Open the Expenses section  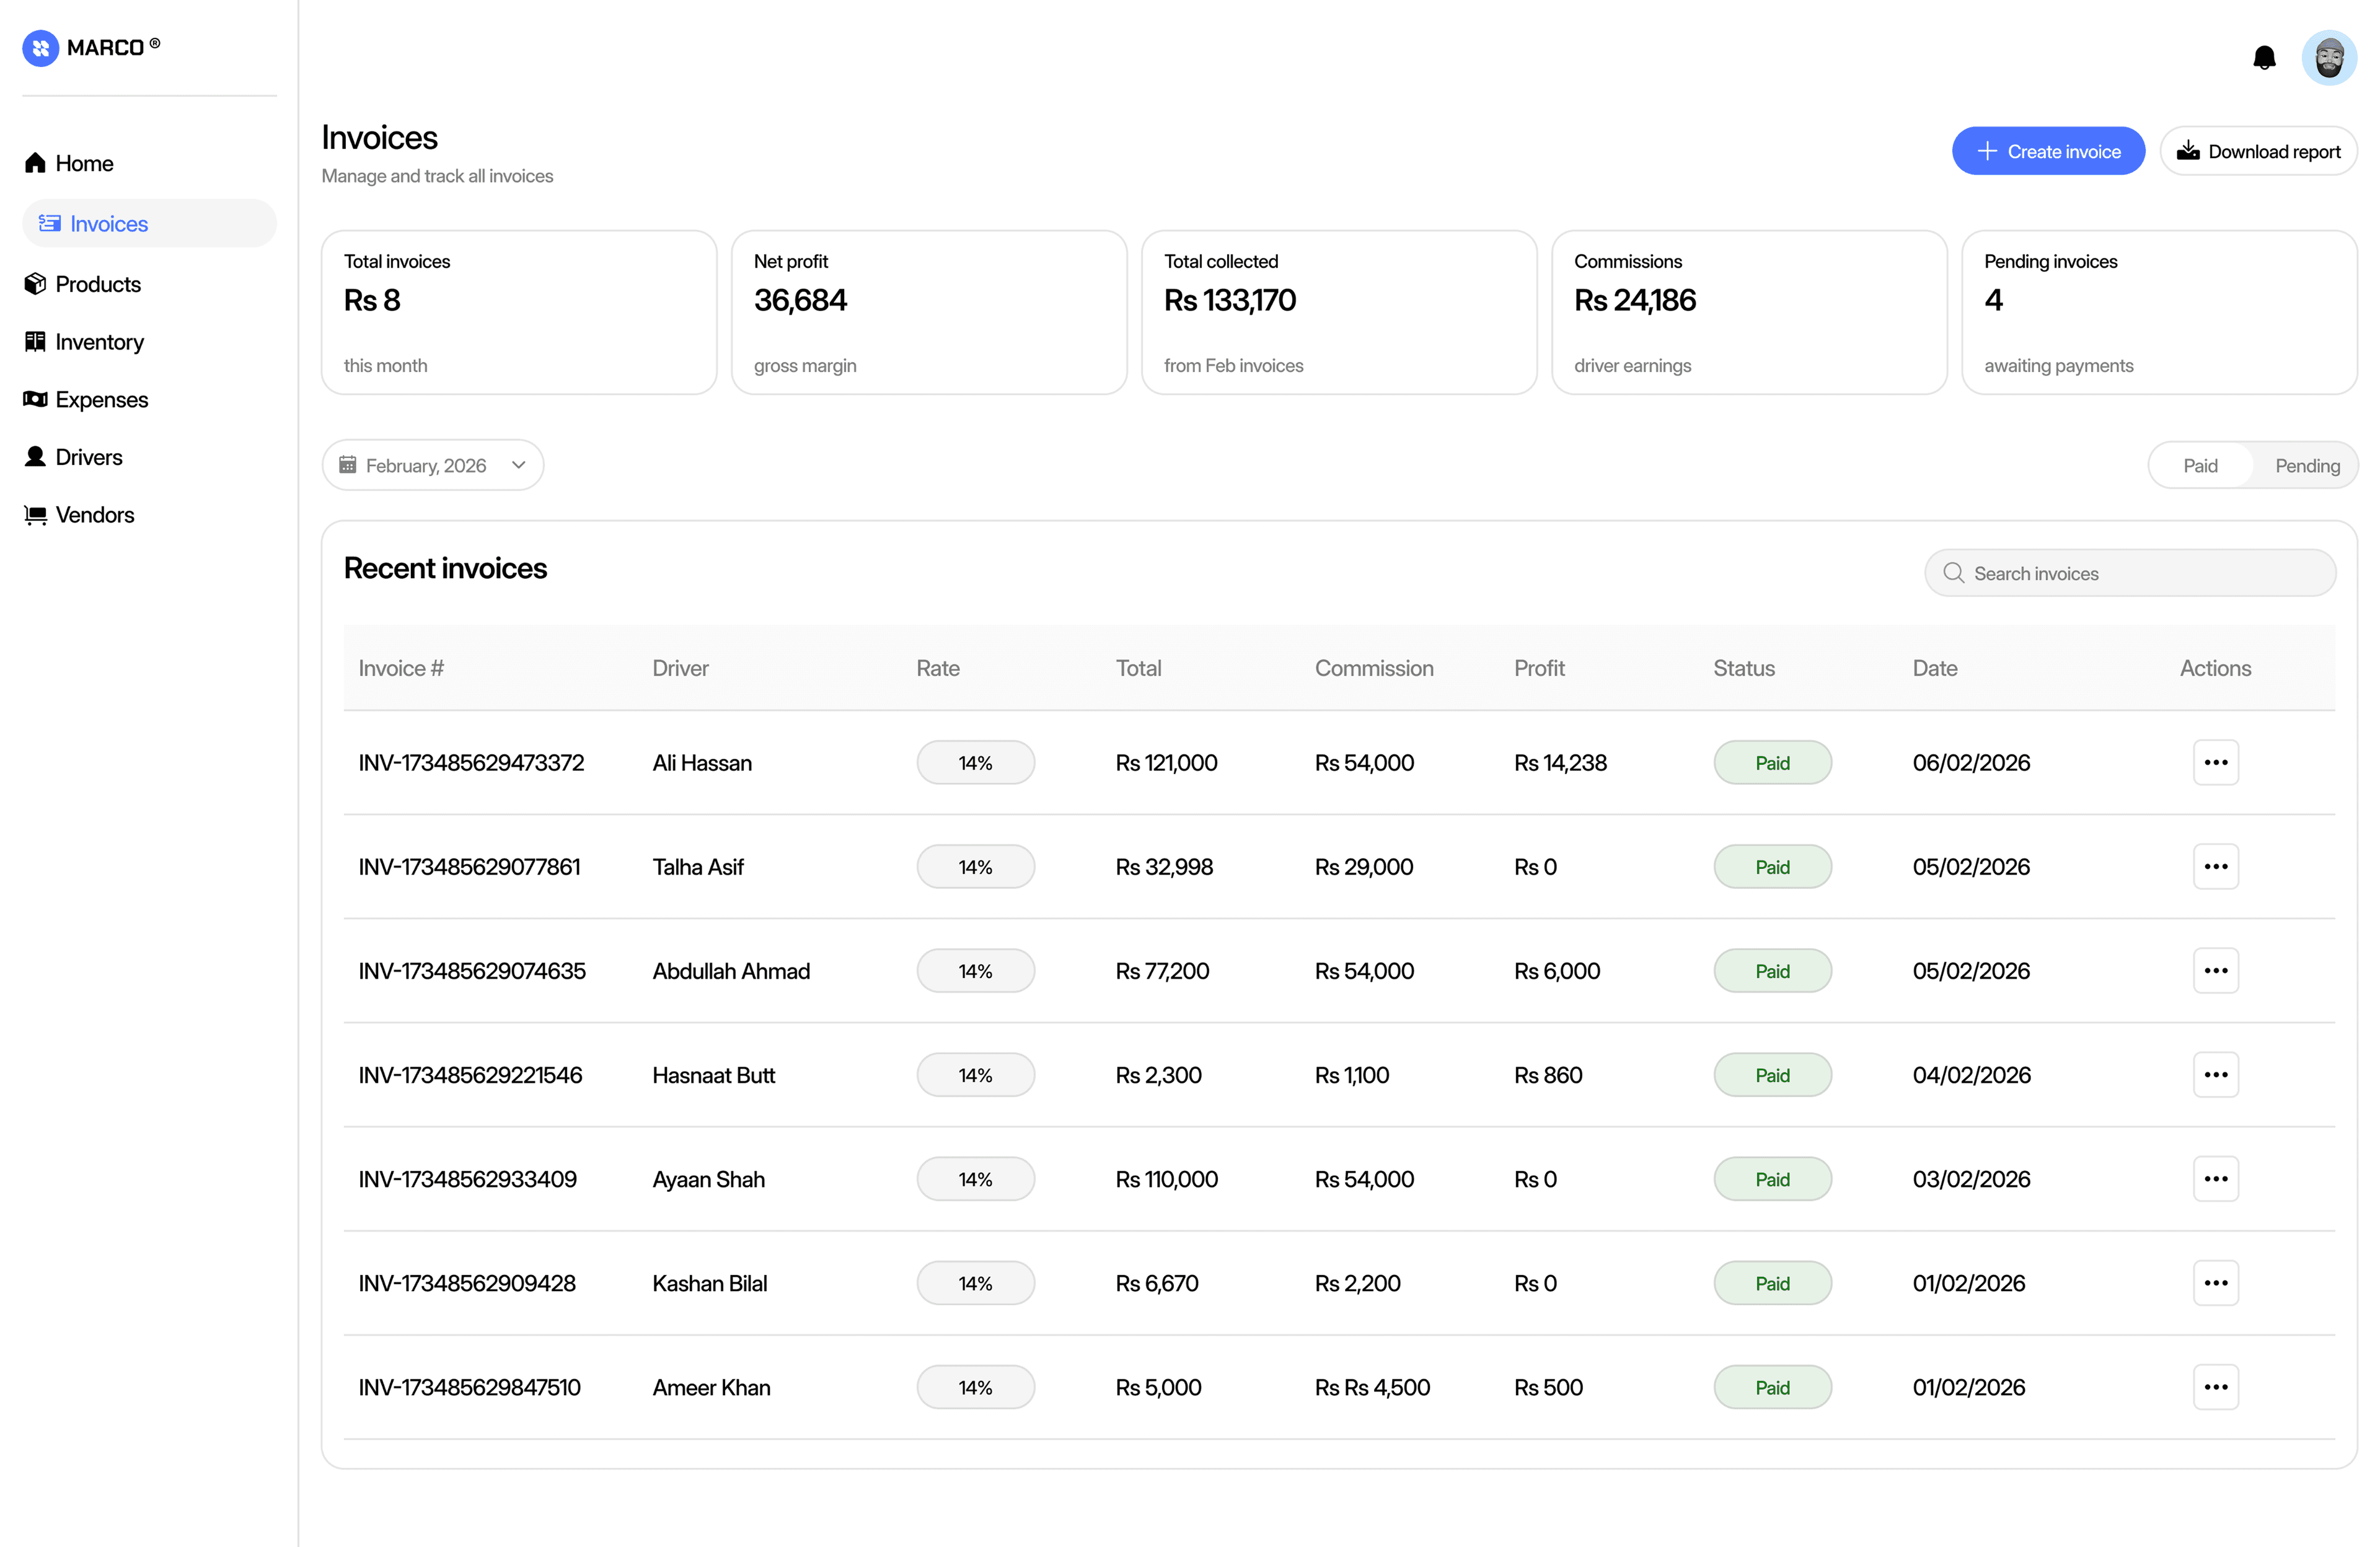tap(101, 399)
